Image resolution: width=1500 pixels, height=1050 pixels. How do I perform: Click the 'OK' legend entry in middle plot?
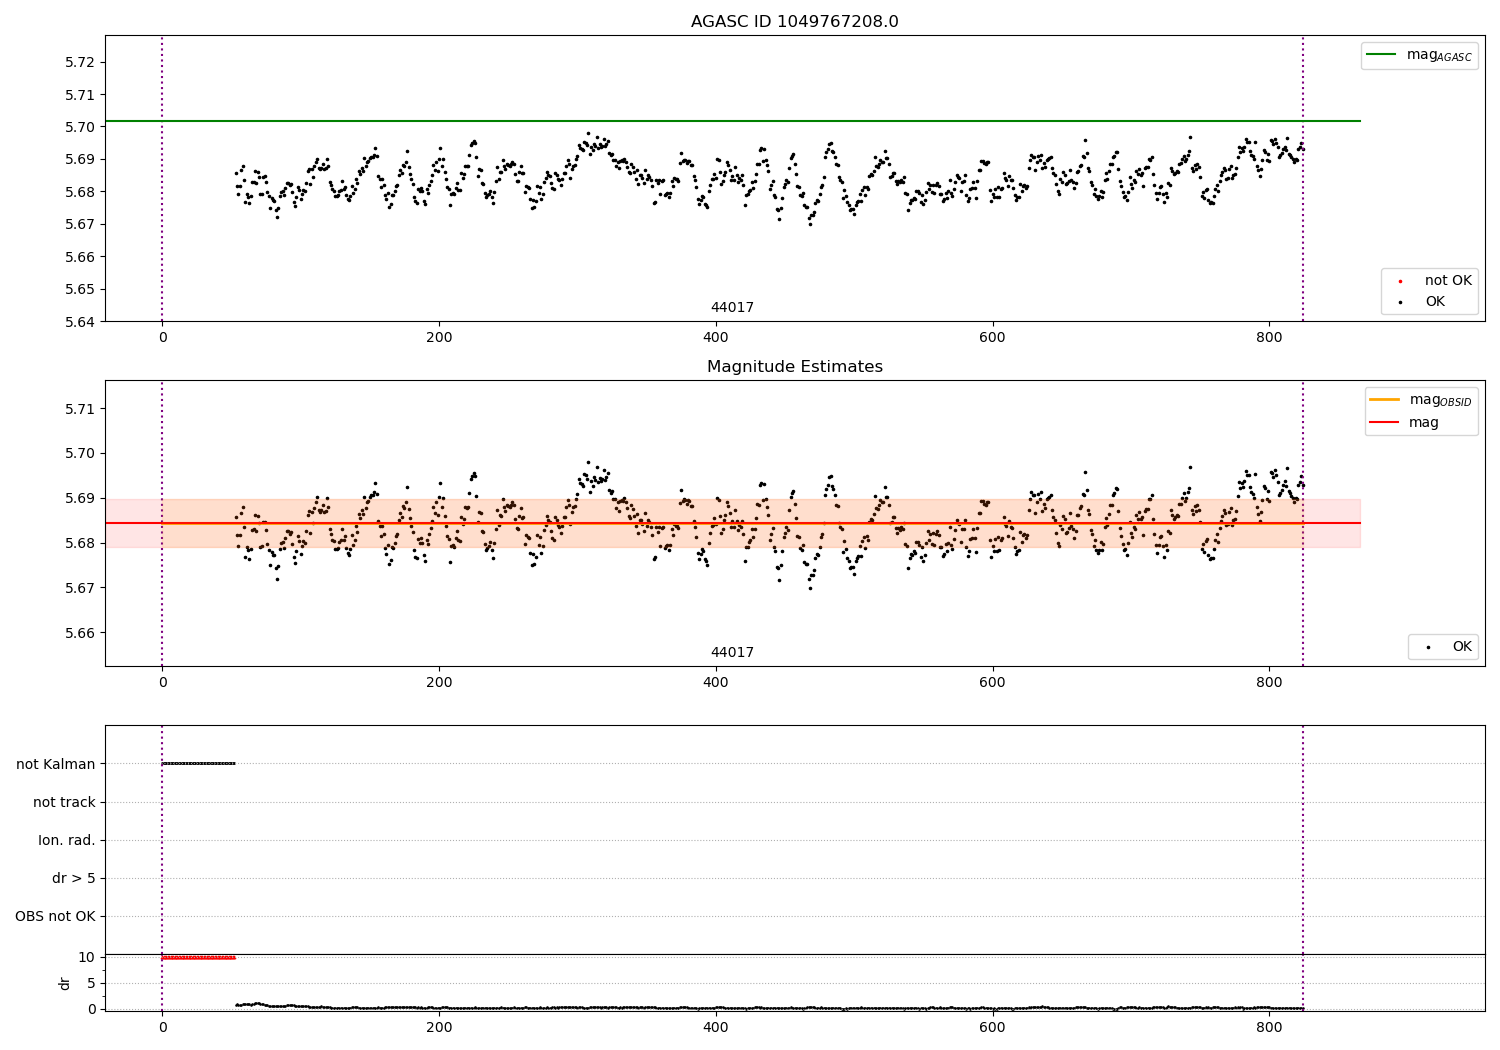point(1447,647)
